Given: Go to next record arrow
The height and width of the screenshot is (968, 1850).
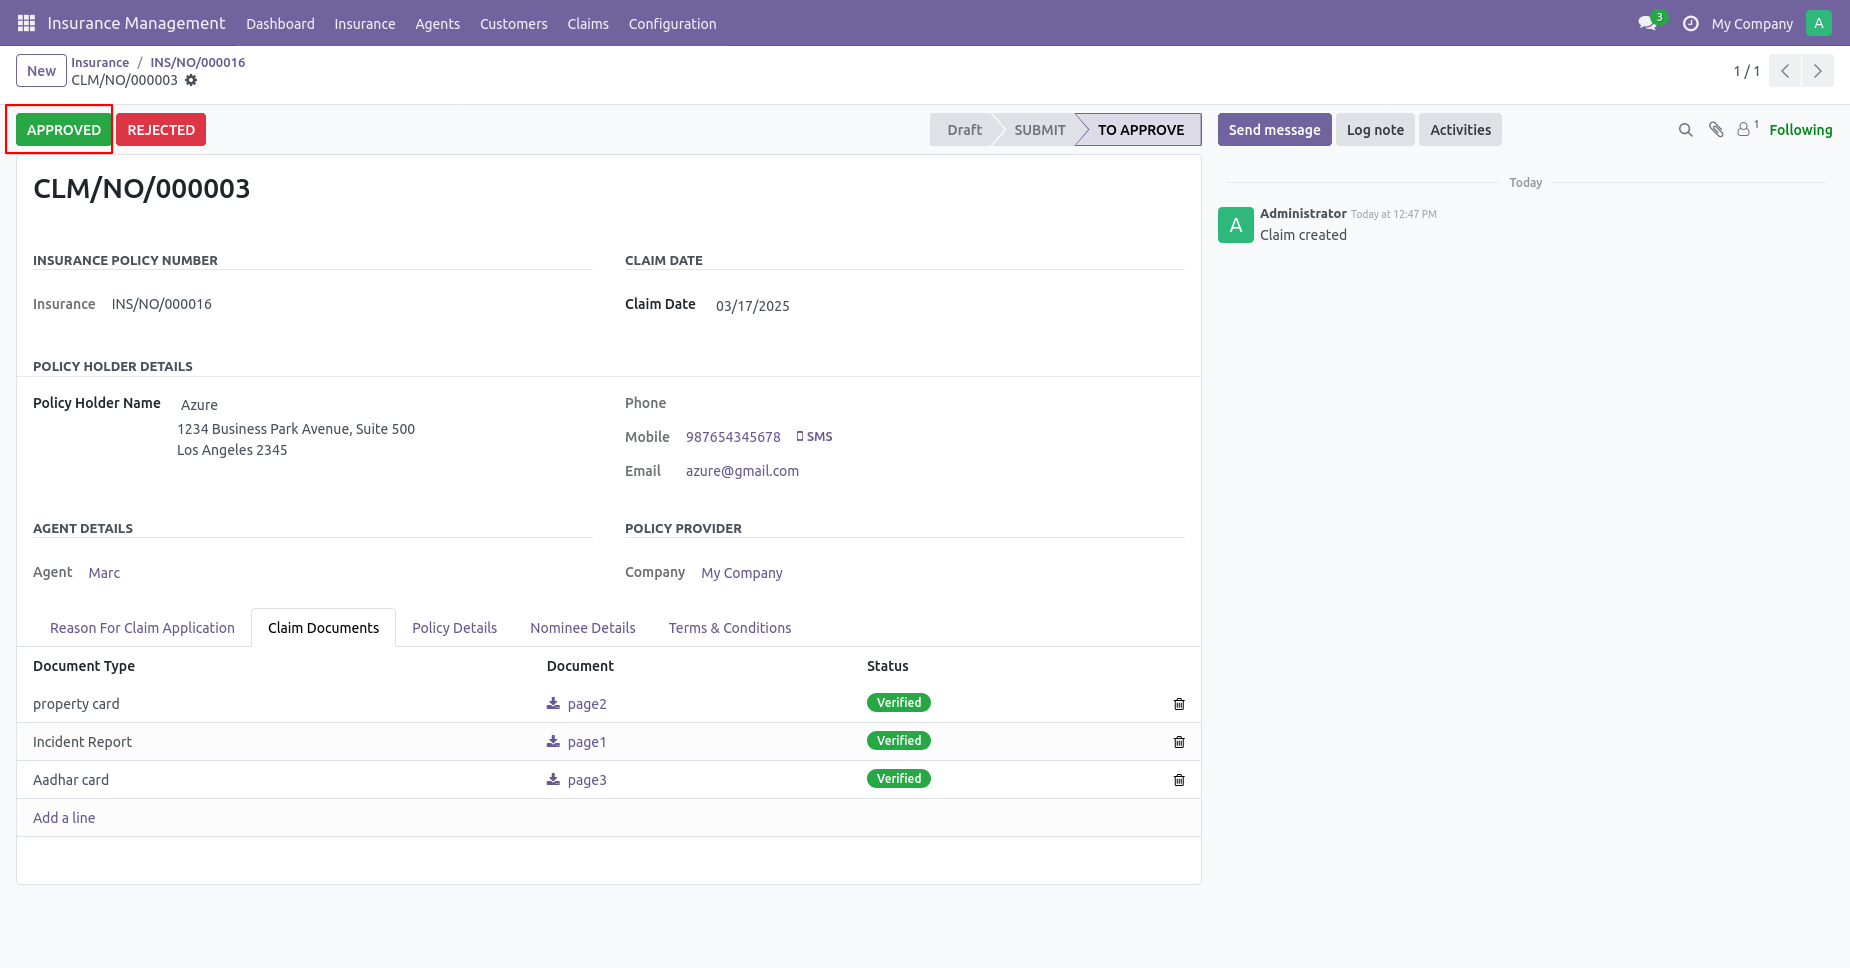Looking at the screenshot, I should click(1818, 71).
